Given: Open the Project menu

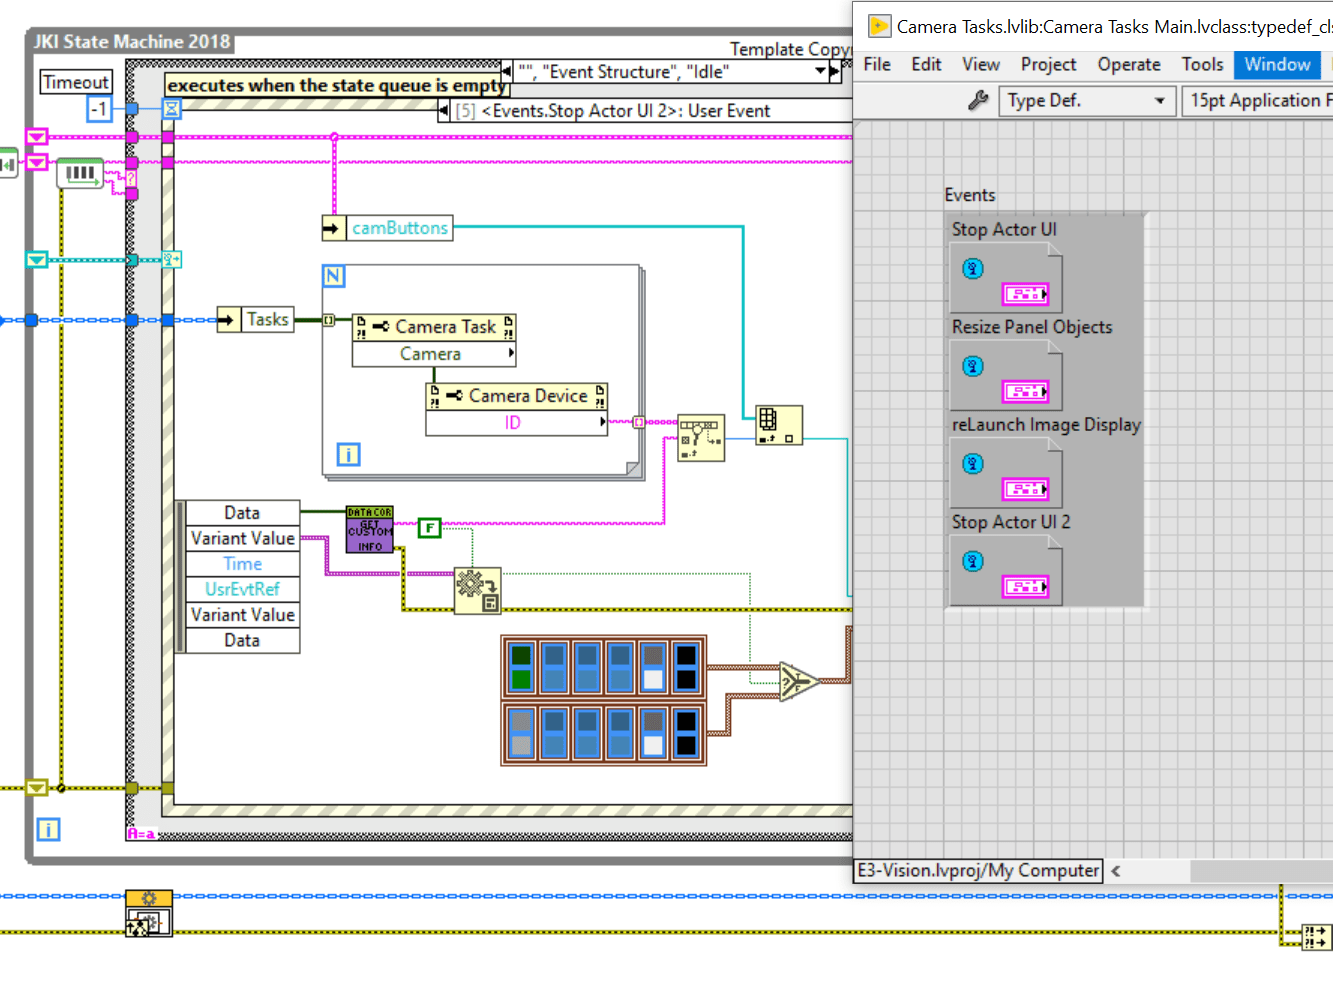Looking at the screenshot, I should coord(1048,64).
